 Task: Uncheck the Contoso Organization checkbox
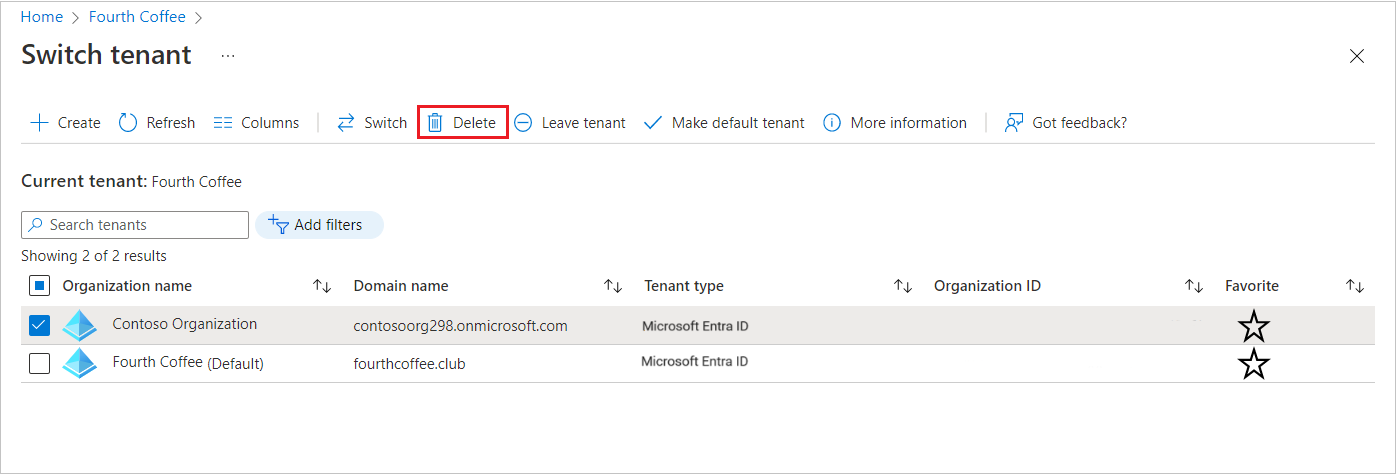click(x=39, y=326)
